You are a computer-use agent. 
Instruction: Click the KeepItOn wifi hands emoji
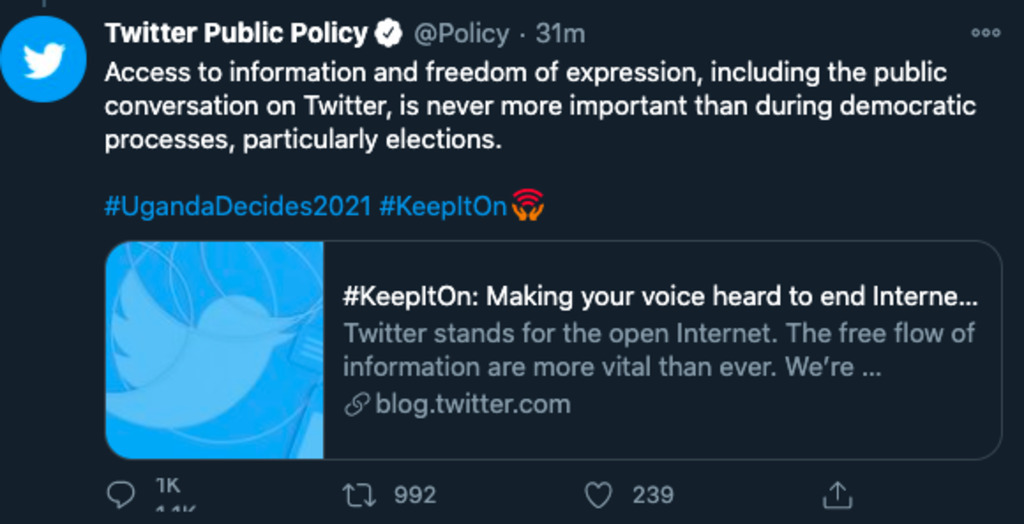(x=527, y=205)
